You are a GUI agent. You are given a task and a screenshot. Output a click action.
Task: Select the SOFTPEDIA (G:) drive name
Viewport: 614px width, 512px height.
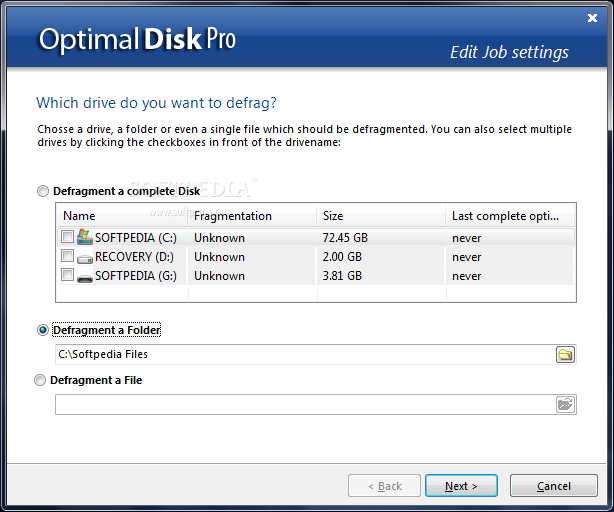(x=136, y=276)
